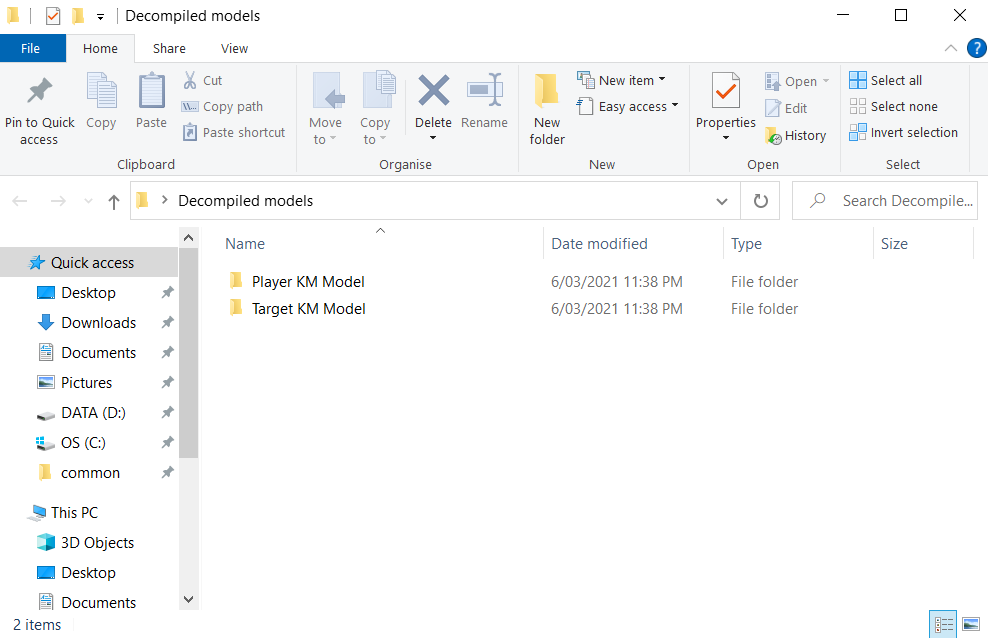The height and width of the screenshot is (638, 988).
Task: Switch to large icons view in status bar
Action: click(x=970, y=625)
